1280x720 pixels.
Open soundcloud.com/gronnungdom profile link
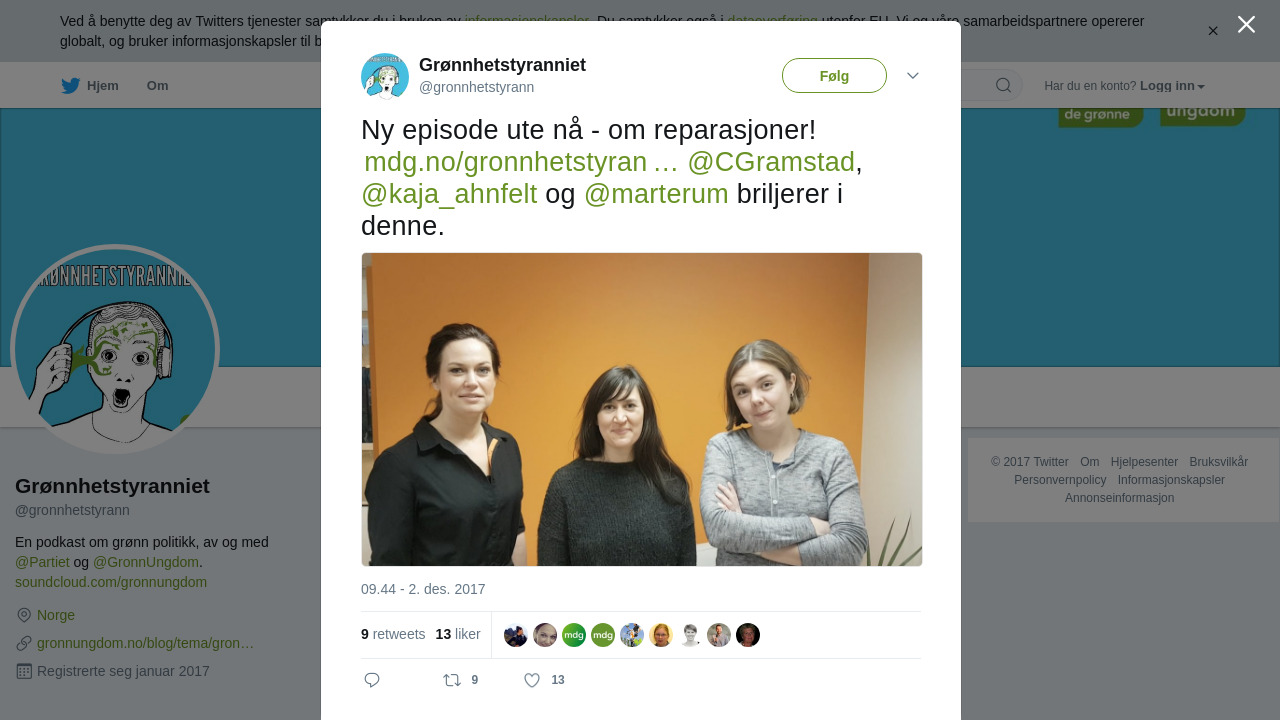point(111,582)
